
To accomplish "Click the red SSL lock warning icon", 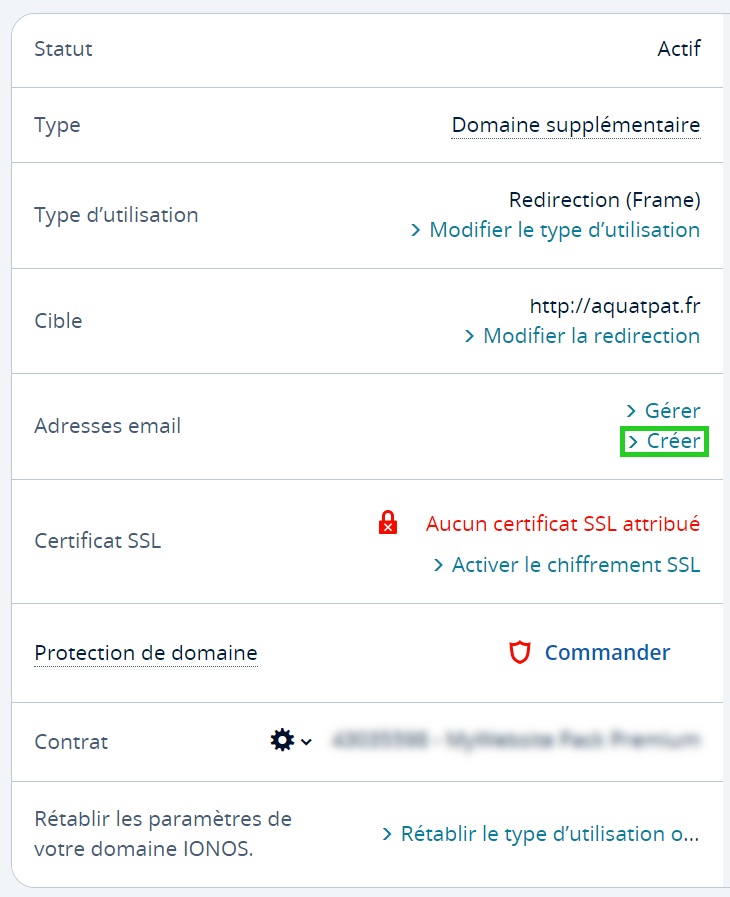I will coord(388,522).
